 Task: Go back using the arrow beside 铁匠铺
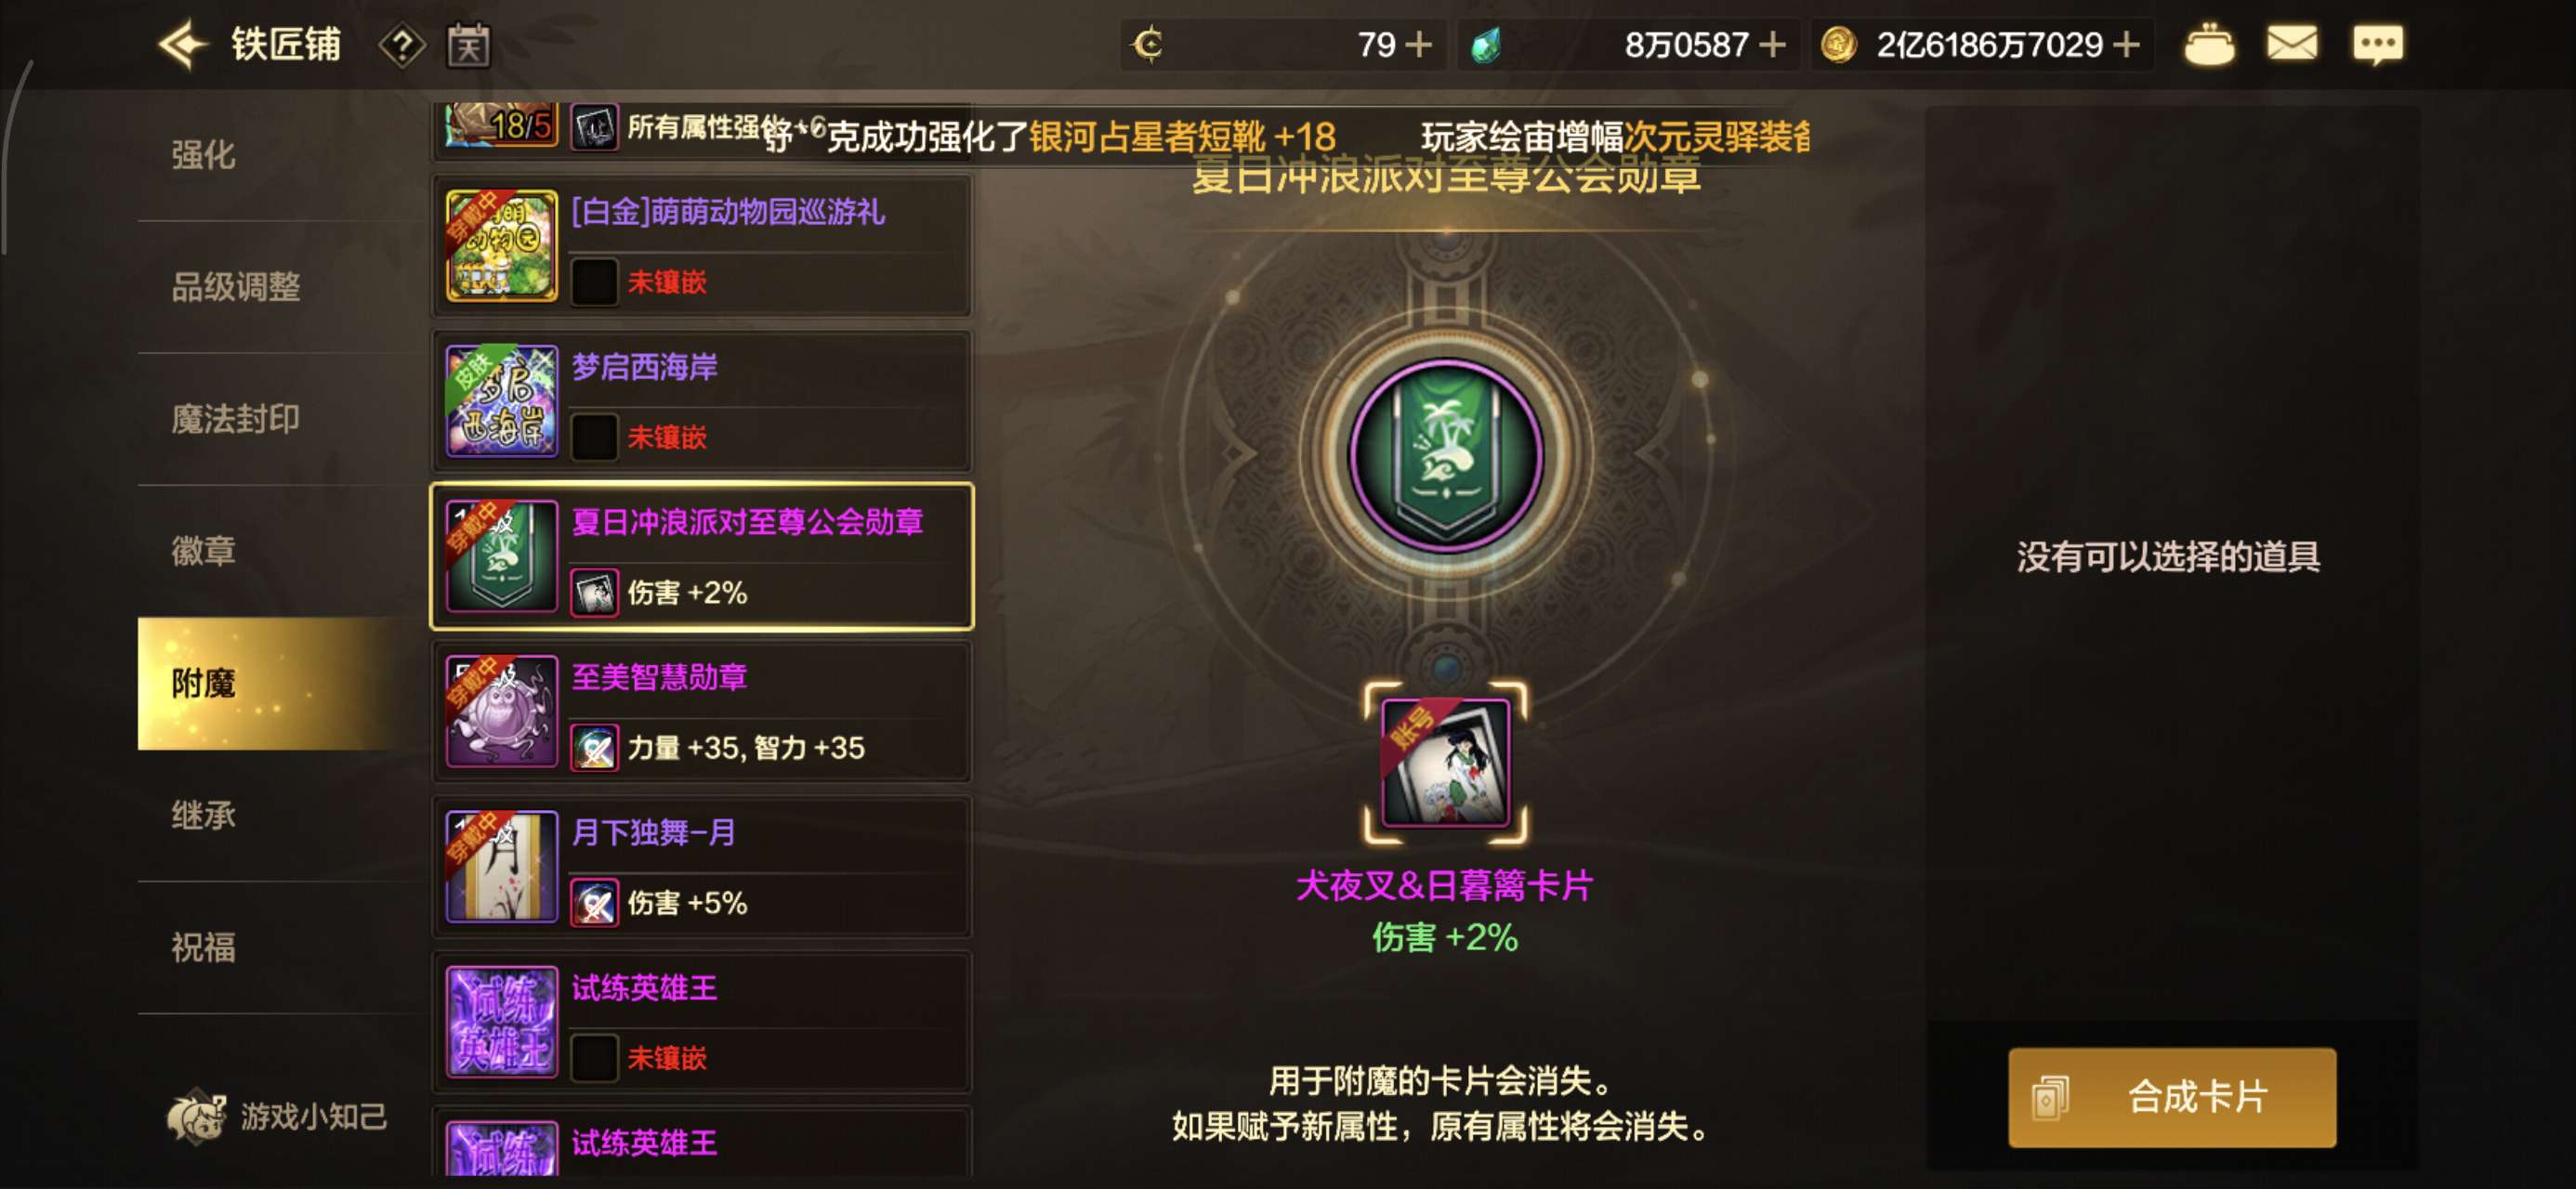(183, 45)
